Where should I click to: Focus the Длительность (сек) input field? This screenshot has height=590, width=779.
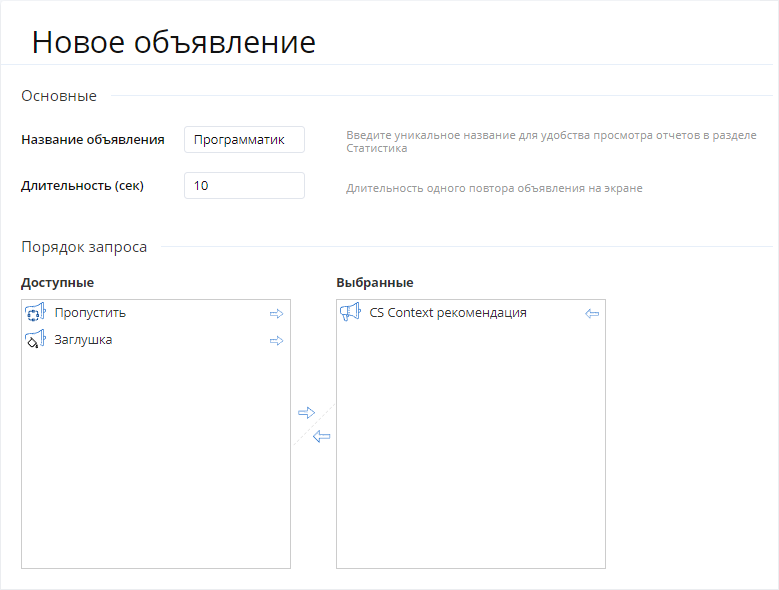244,186
